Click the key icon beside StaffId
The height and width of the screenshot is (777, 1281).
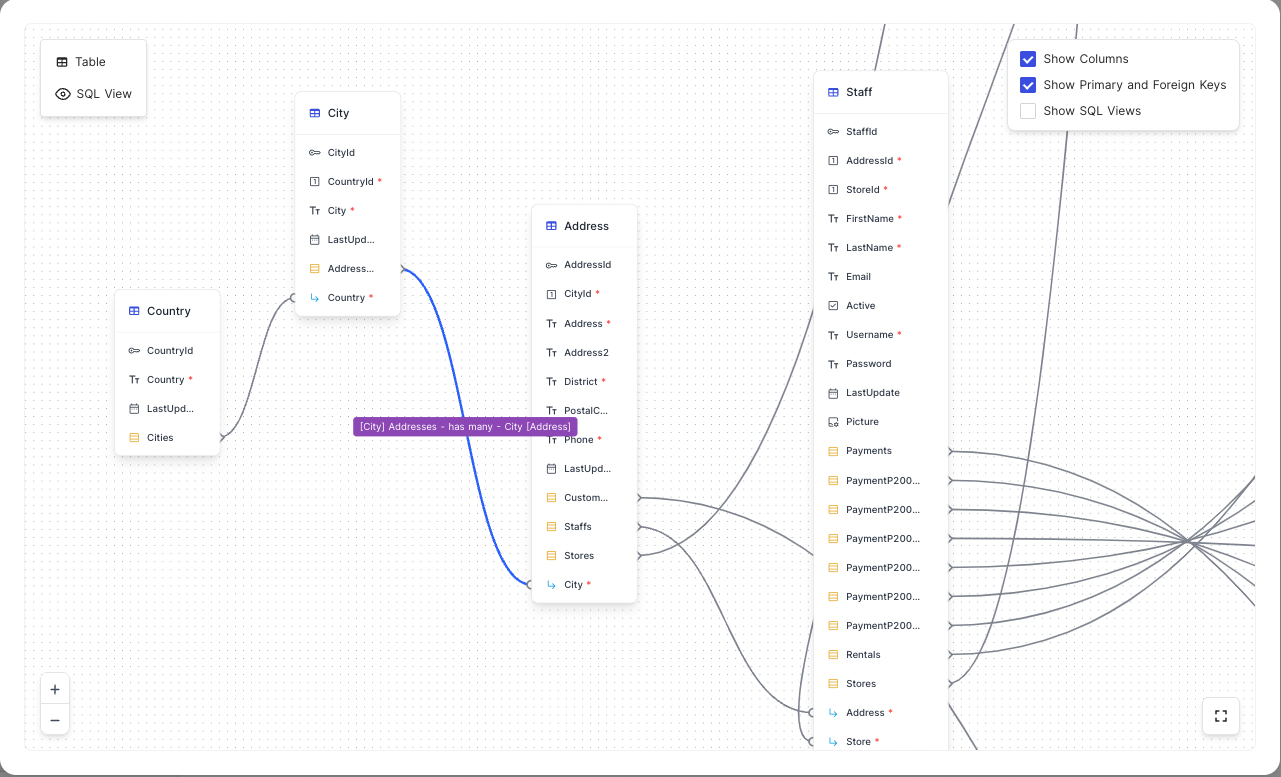[x=833, y=132]
